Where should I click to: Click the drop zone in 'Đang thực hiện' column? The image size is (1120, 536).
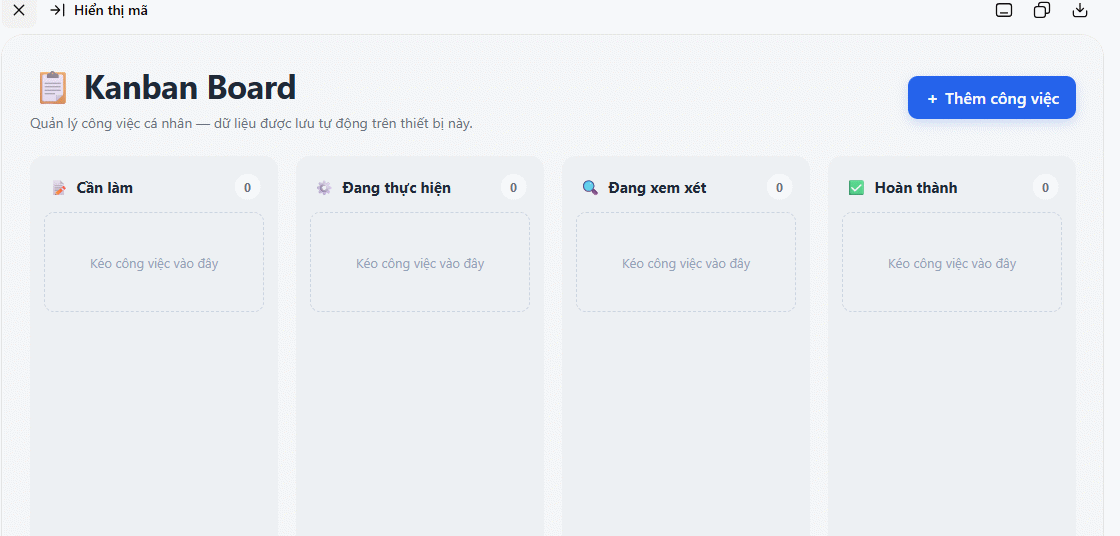click(420, 262)
